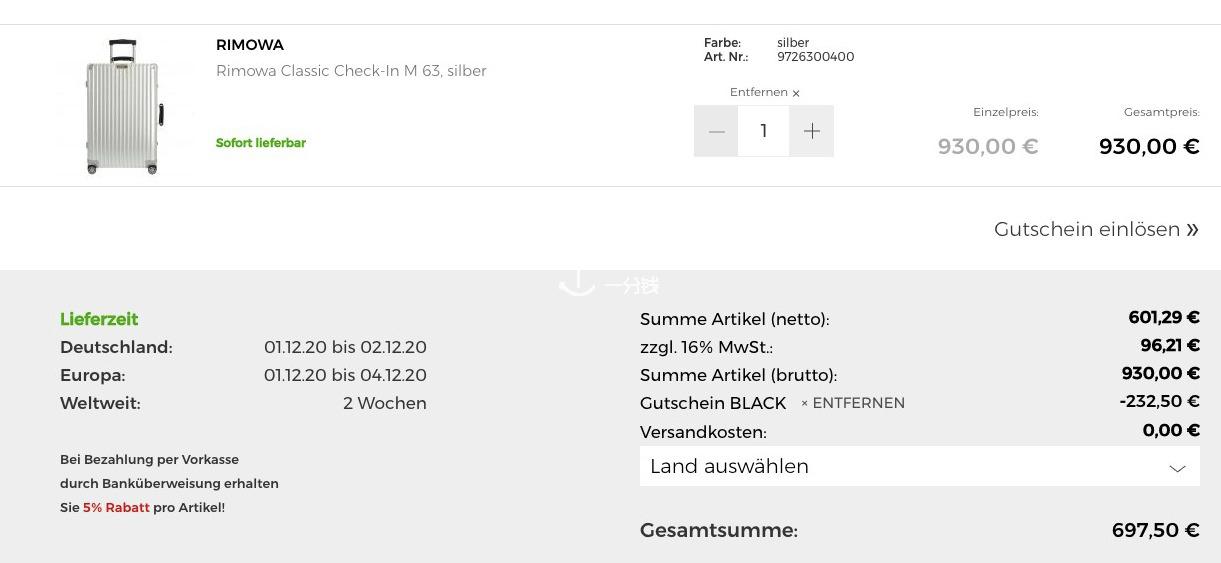This screenshot has height=563, width=1221.
Task: Click the Gesamtsumme amount 697,50 €
Action: pyautogui.click(x=1155, y=530)
